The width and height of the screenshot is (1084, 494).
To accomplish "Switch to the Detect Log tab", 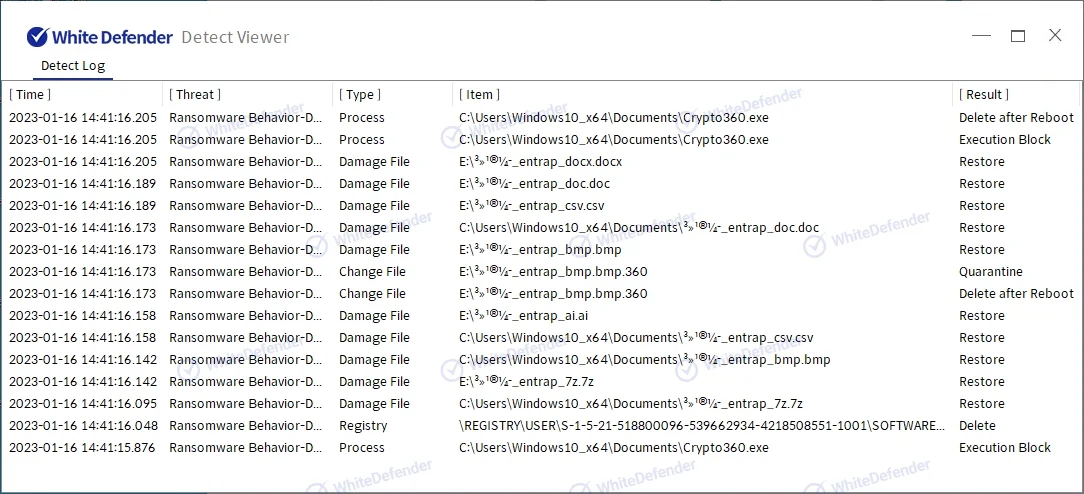I will 72,66.
